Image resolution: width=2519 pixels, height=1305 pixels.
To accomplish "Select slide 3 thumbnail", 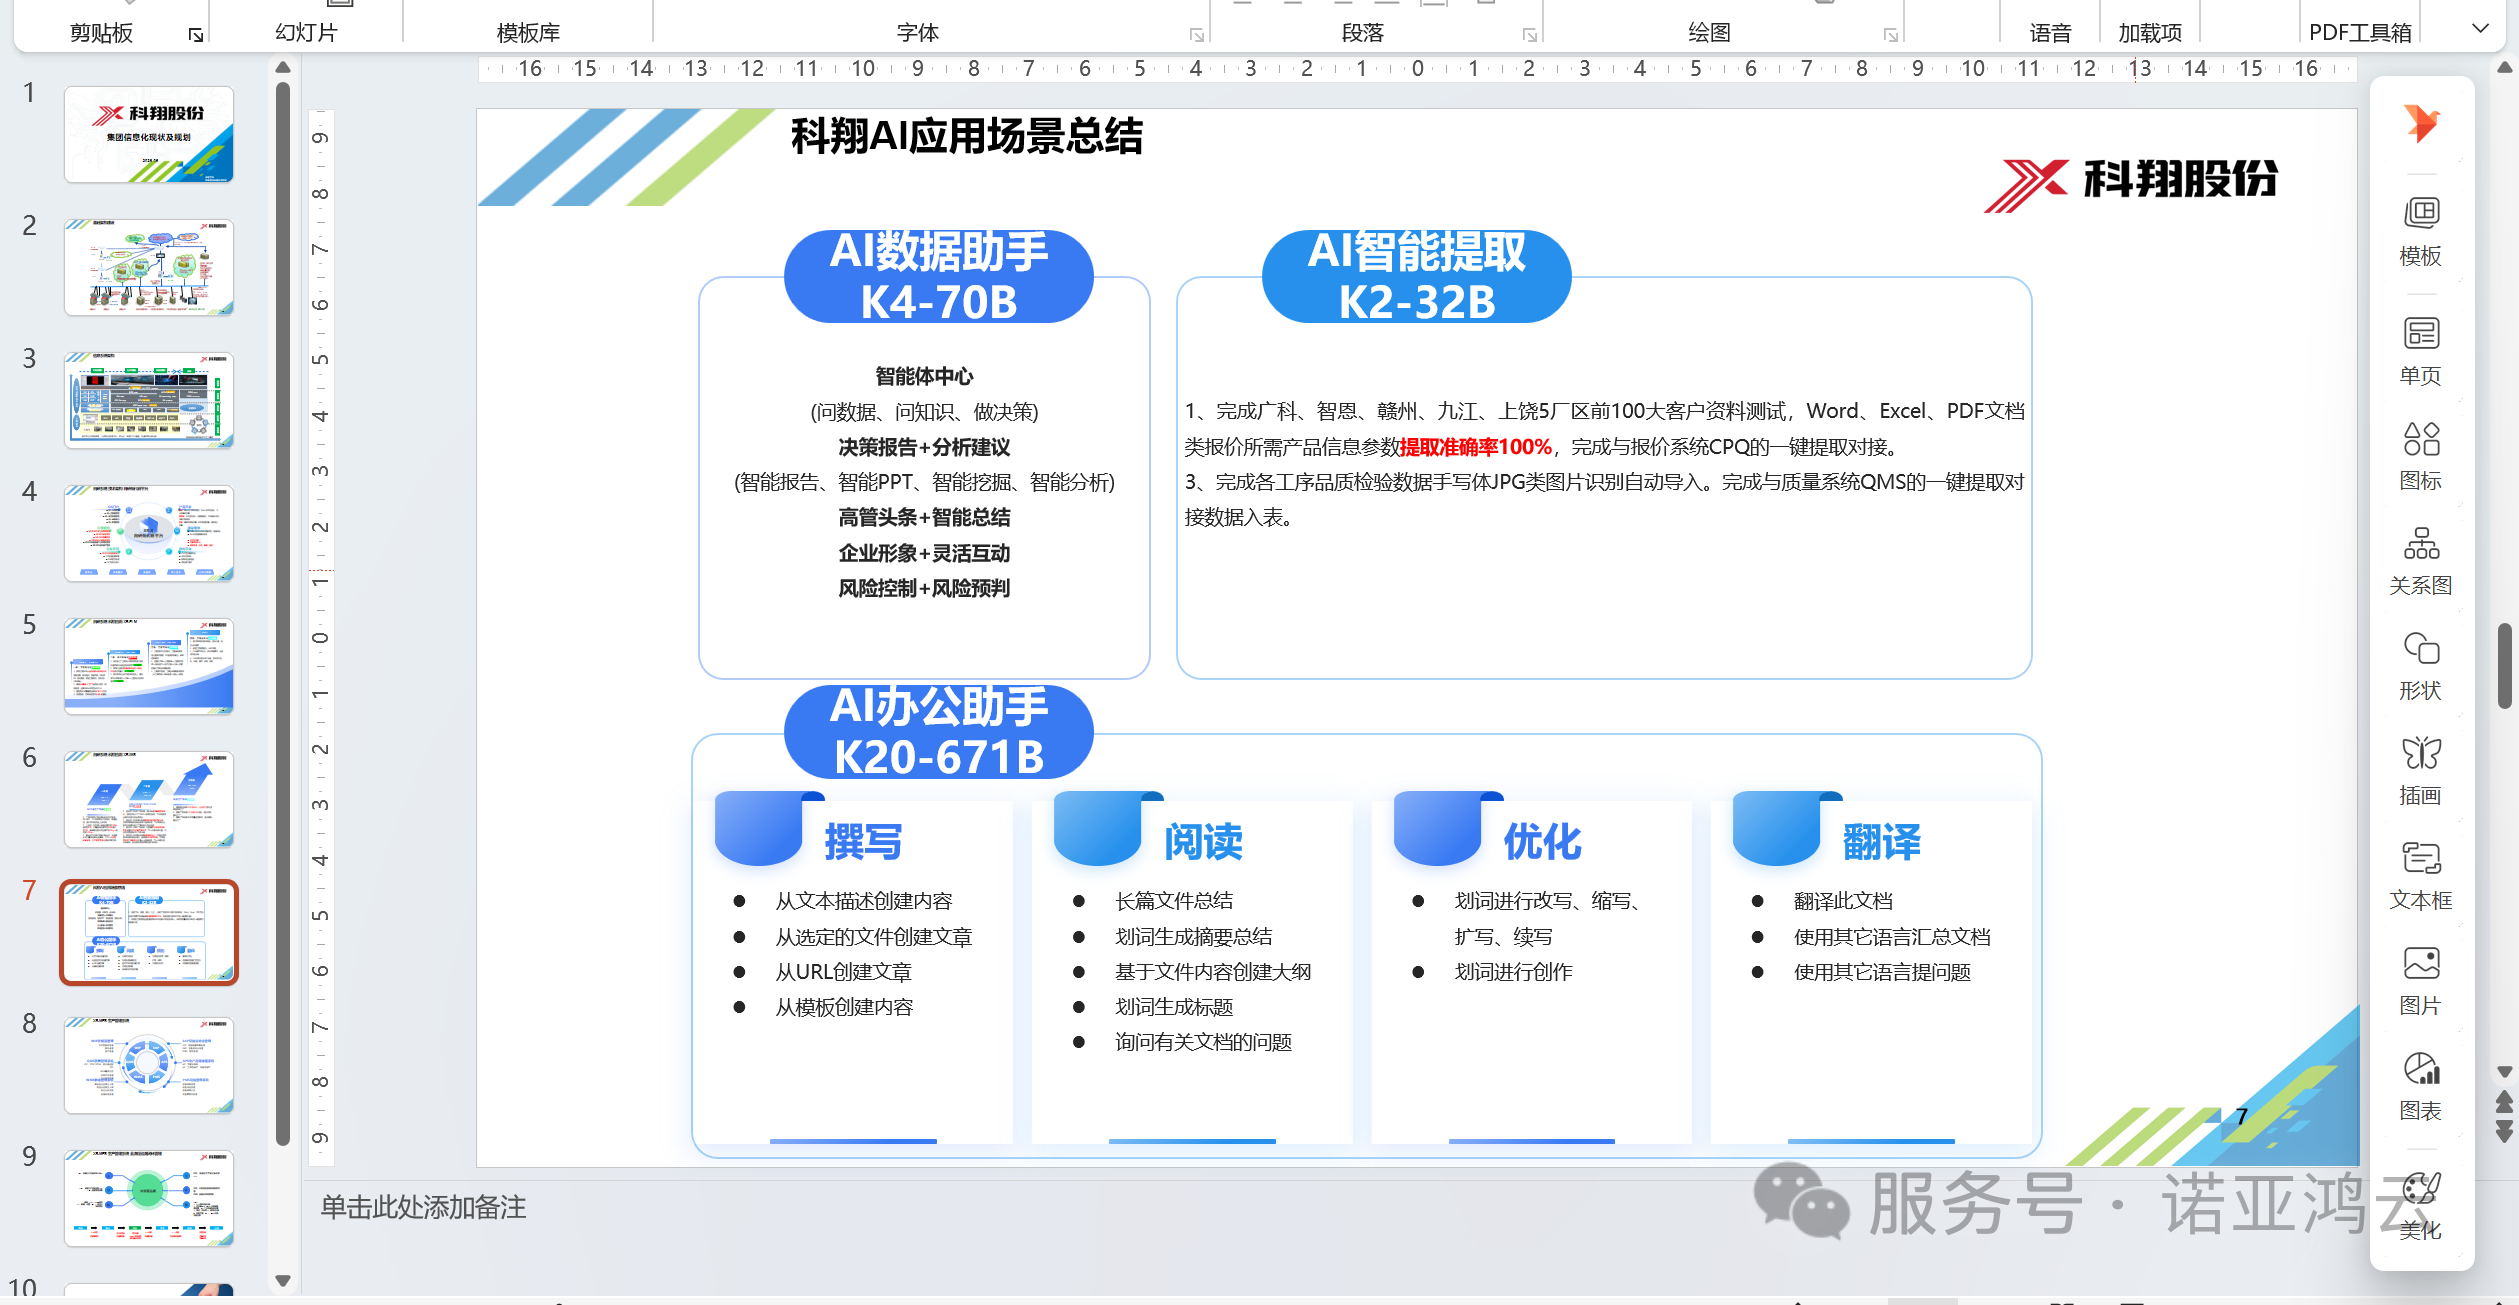I will click(x=149, y=400).
